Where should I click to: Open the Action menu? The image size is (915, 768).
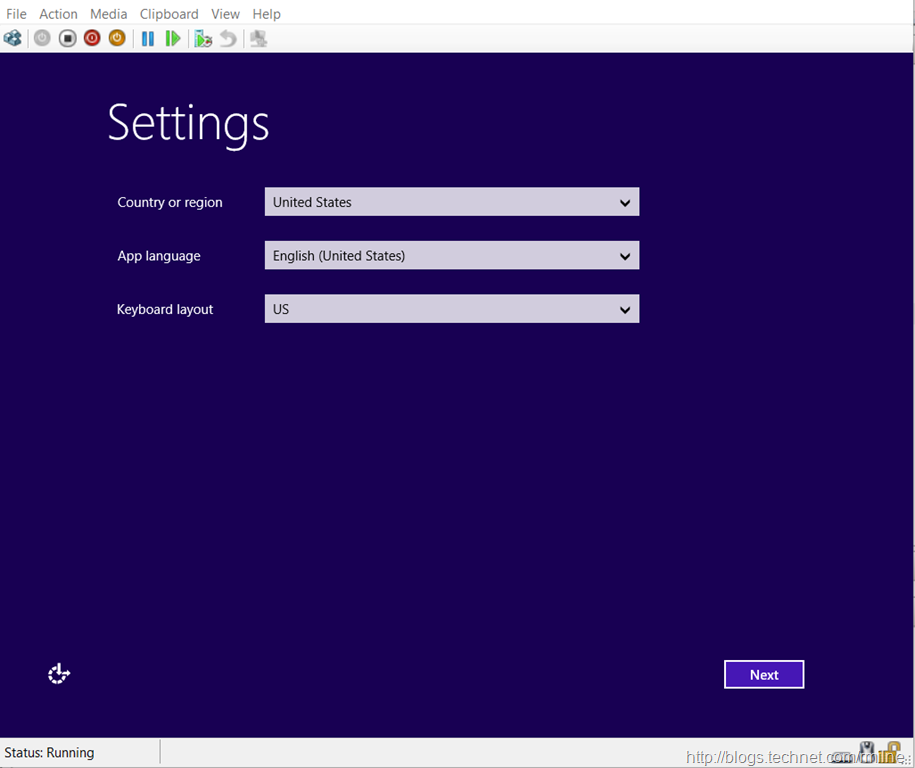click(58, 14)
